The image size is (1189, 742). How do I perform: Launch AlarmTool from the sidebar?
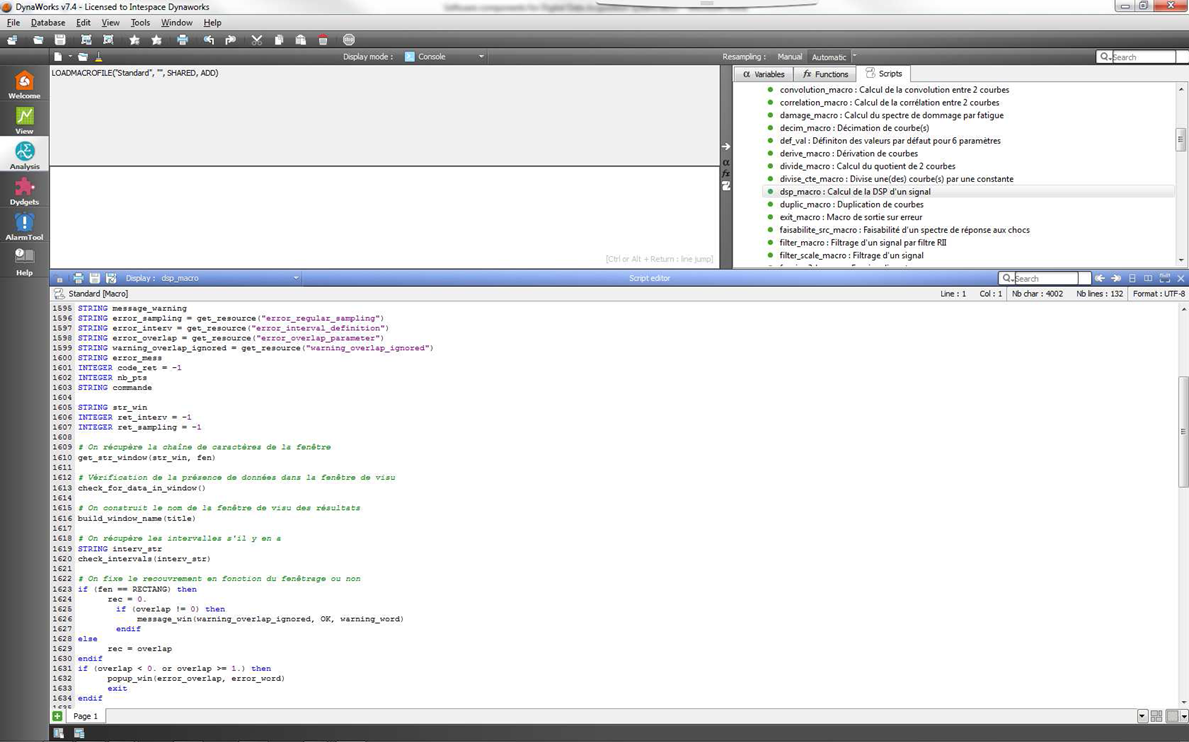[24, 226]
